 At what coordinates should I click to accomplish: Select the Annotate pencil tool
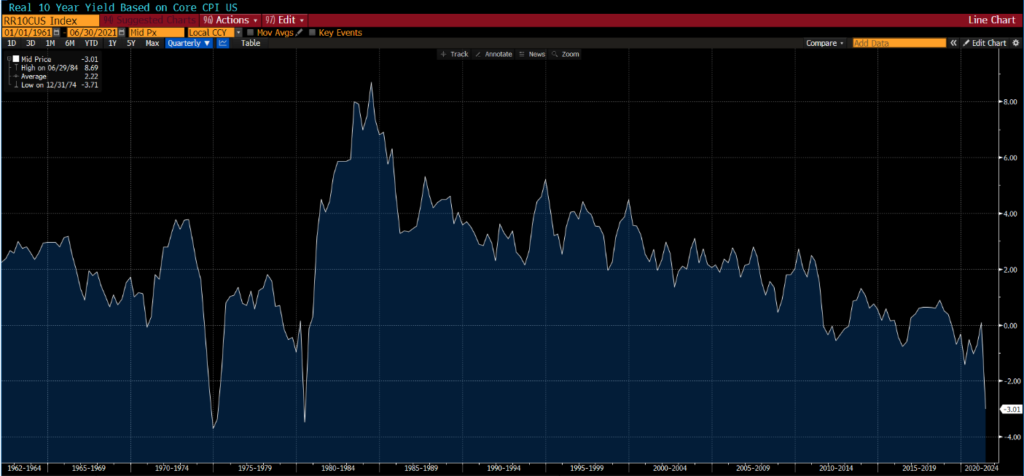point(495,54)
